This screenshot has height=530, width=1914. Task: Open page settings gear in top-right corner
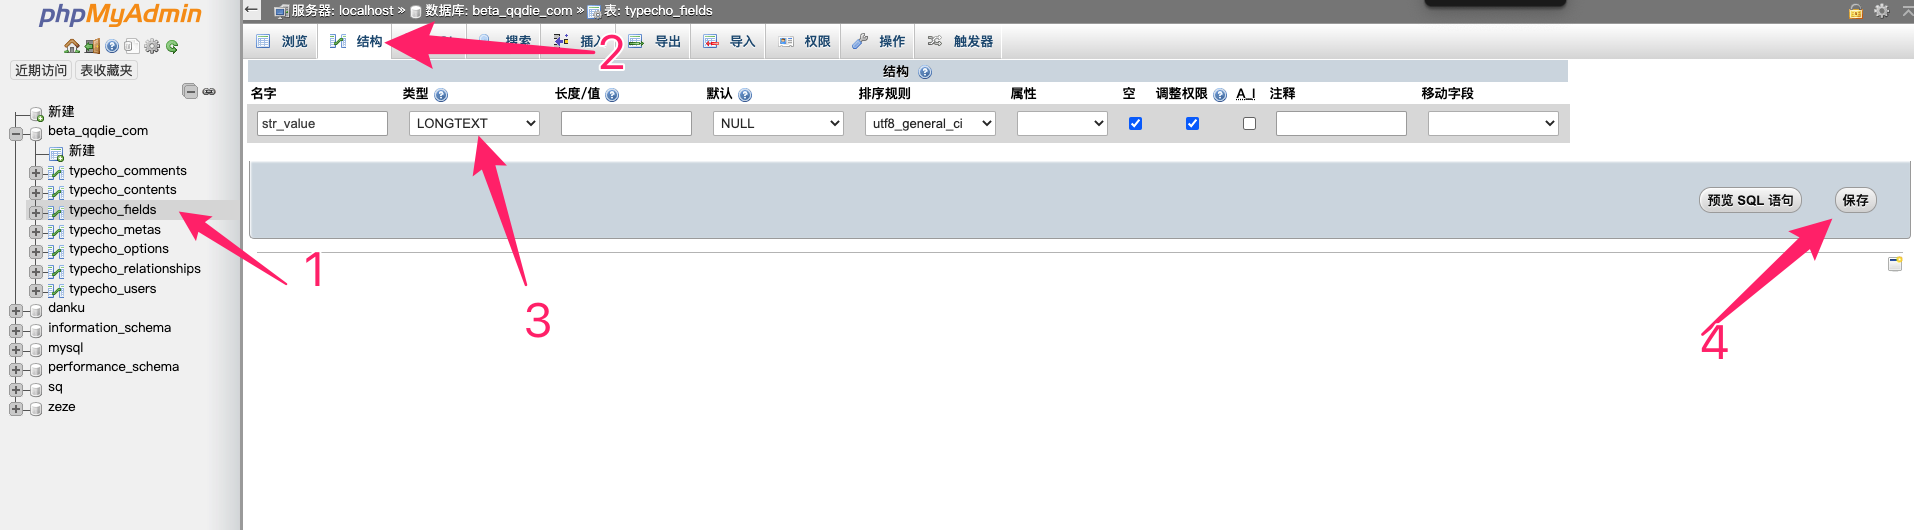click(1881, 11)
